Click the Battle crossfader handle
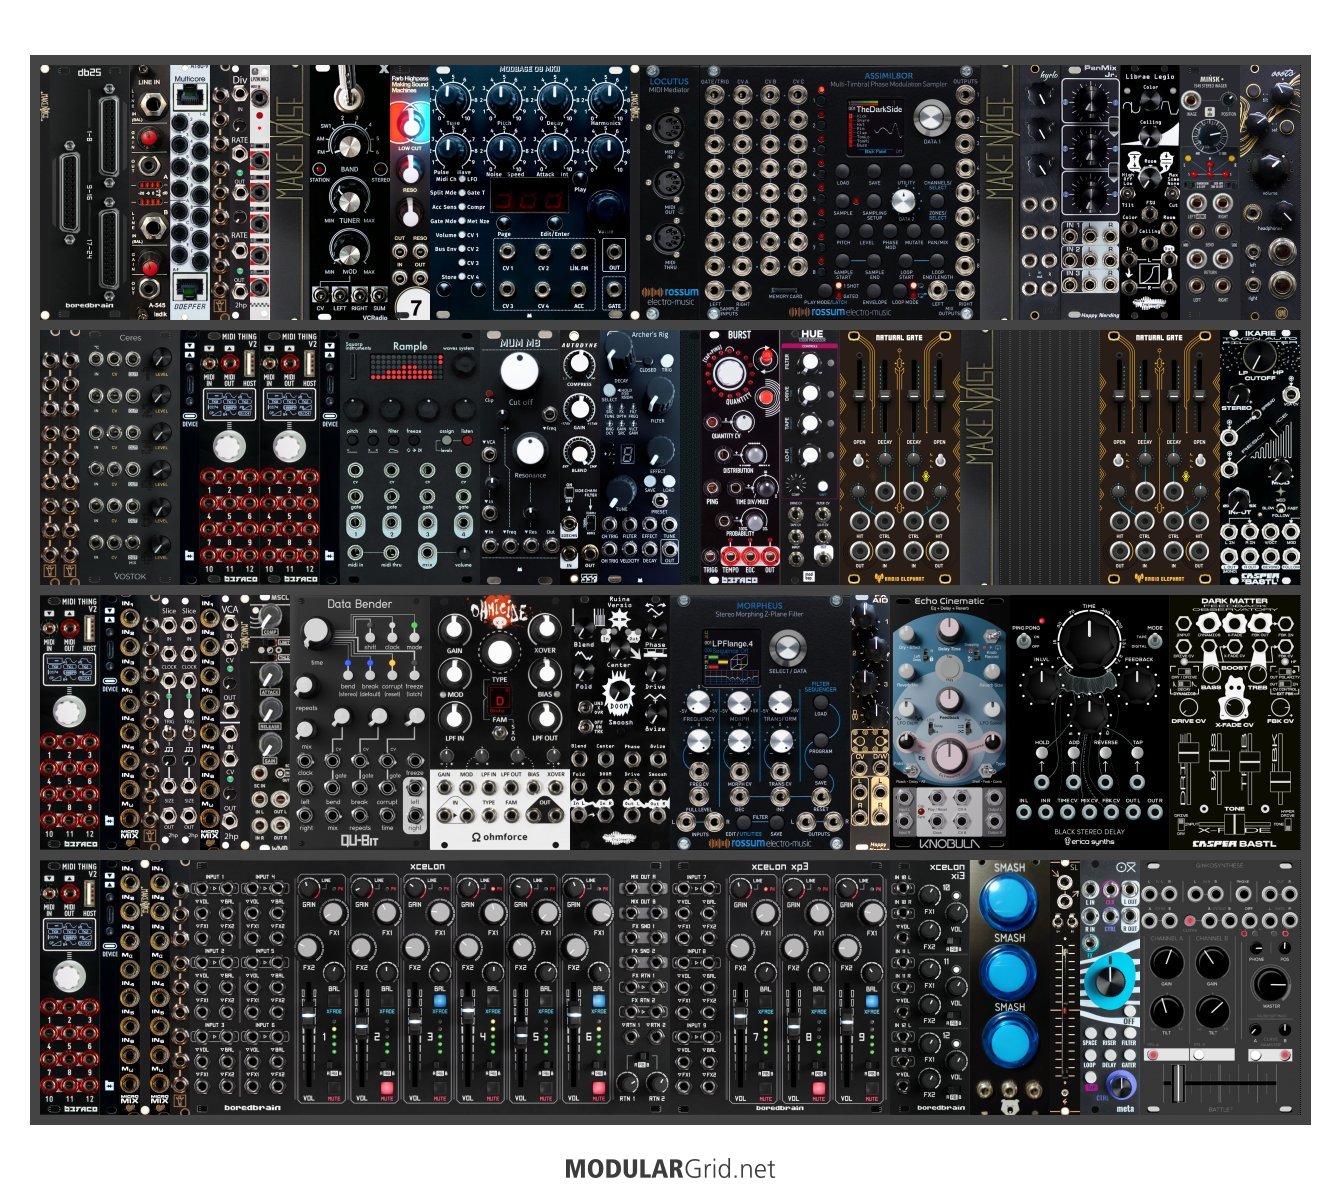 (1178, 1083)
